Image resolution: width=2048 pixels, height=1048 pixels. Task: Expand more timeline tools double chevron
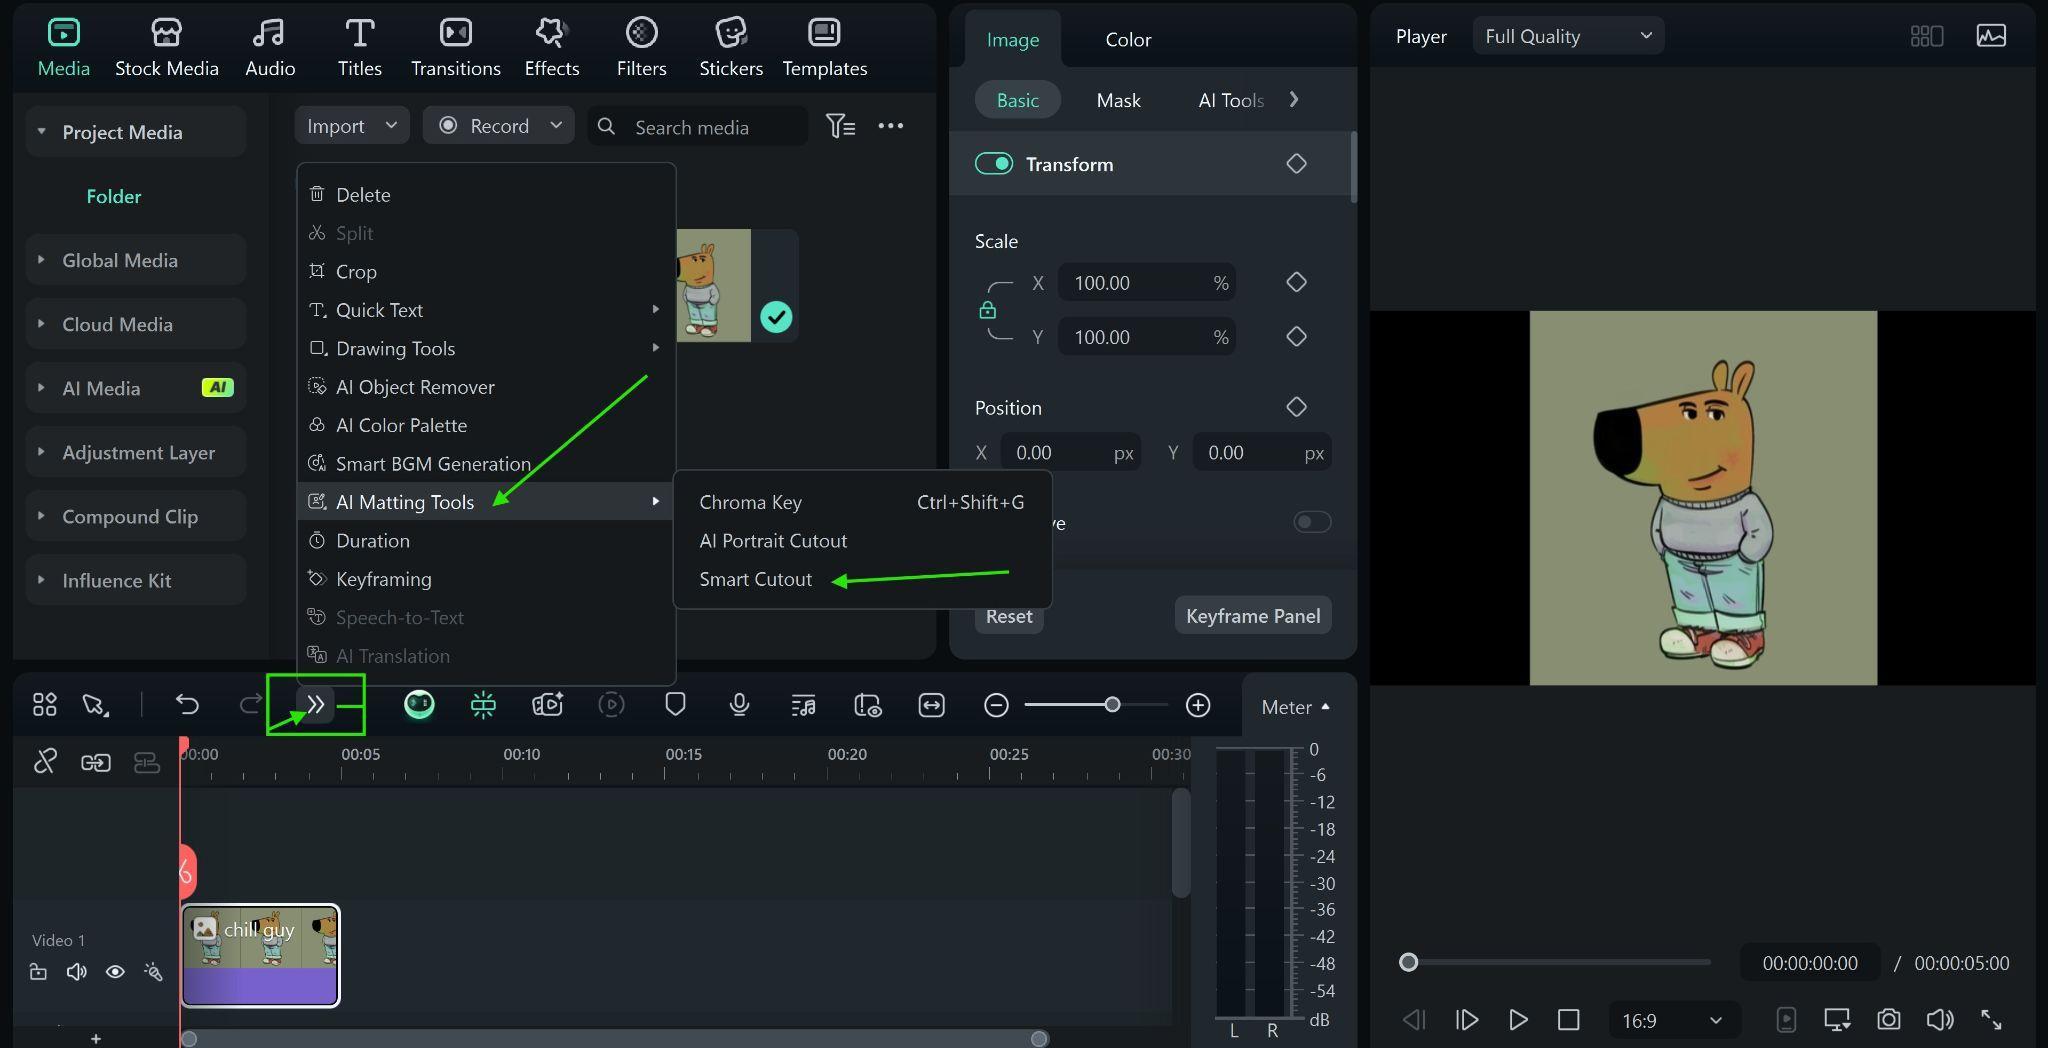coord(316,705)
